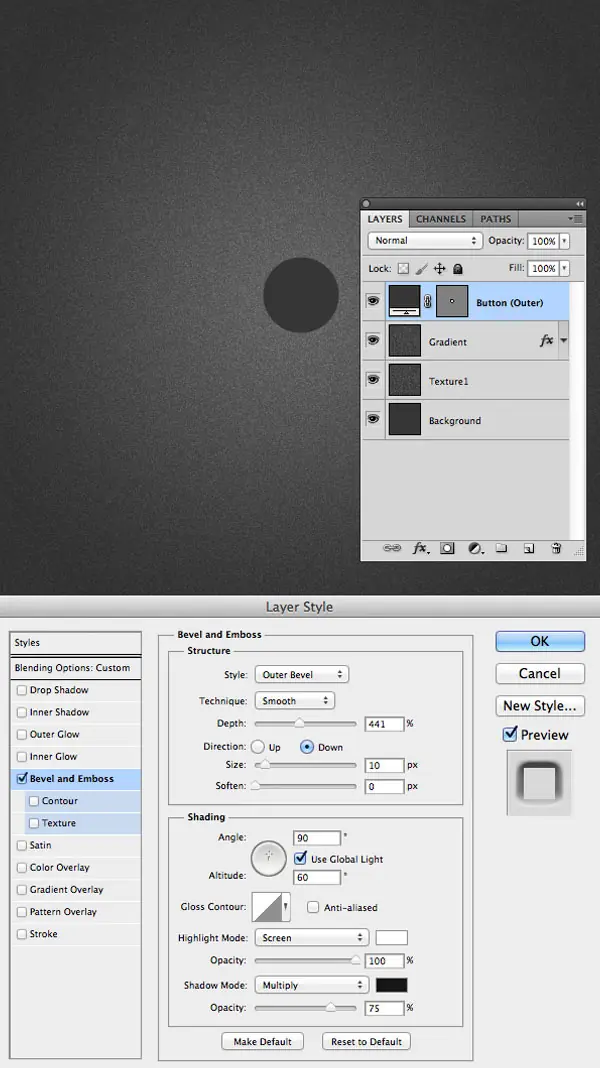Image resolution: width=600 pixels, height=1068 pixels.
Task: Click the lock transparent pixels icon
Action: pos(403,269)
